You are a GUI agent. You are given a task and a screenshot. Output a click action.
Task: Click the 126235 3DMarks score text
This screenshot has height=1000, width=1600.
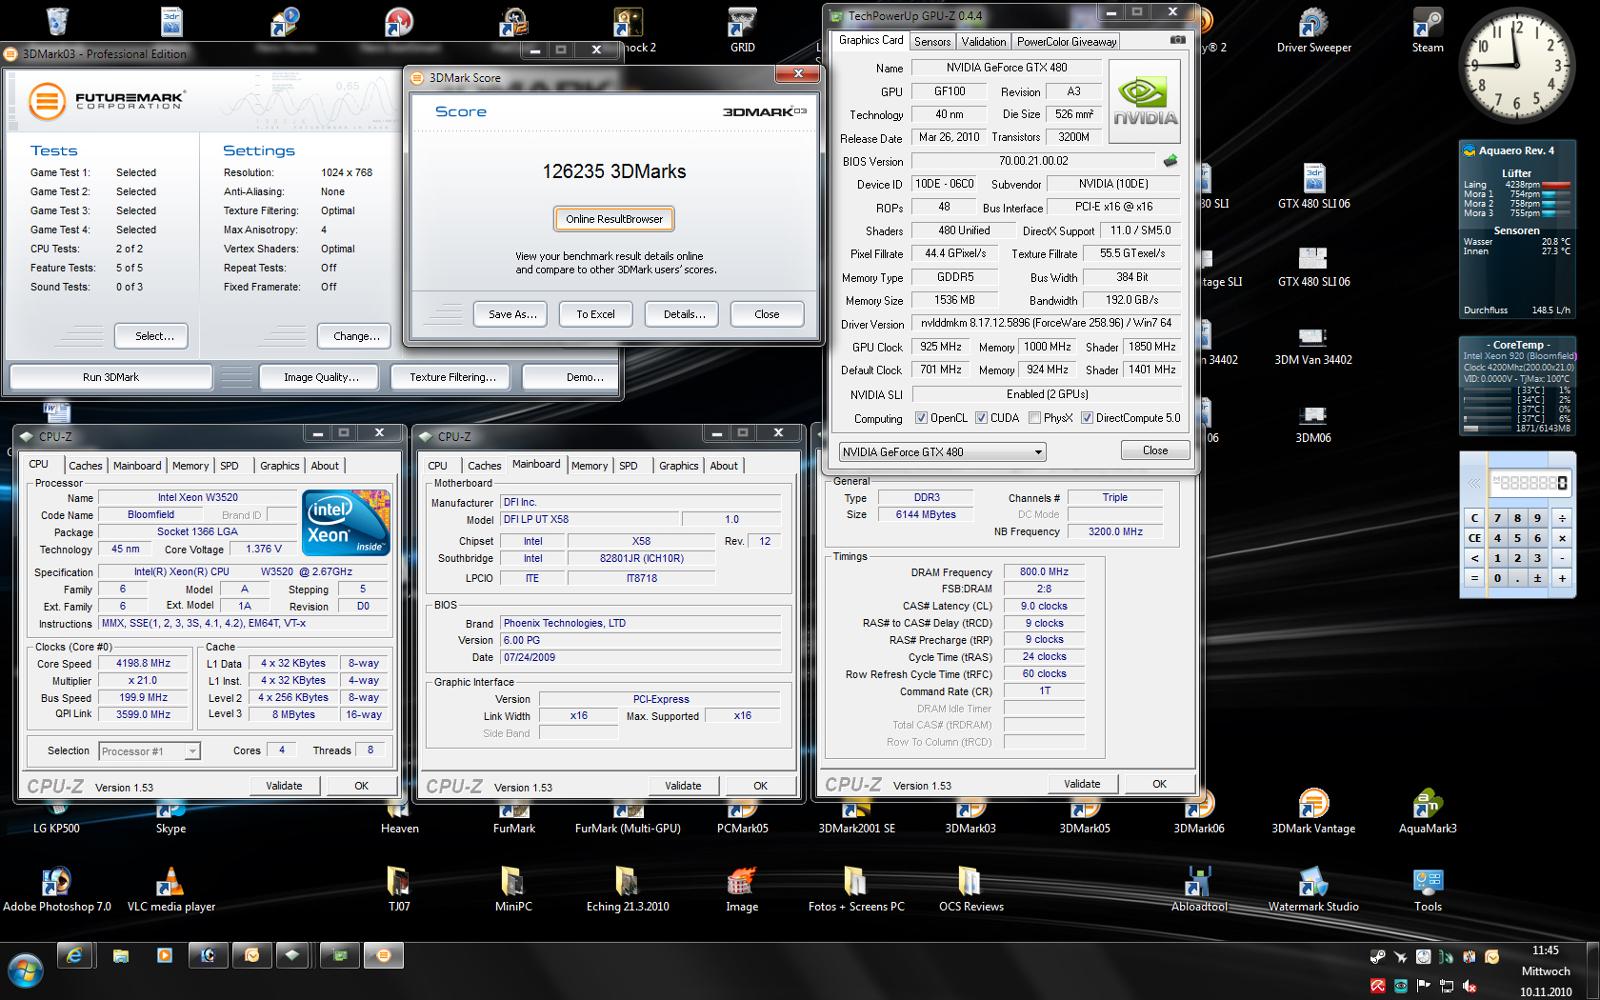[x=614, y=171]
